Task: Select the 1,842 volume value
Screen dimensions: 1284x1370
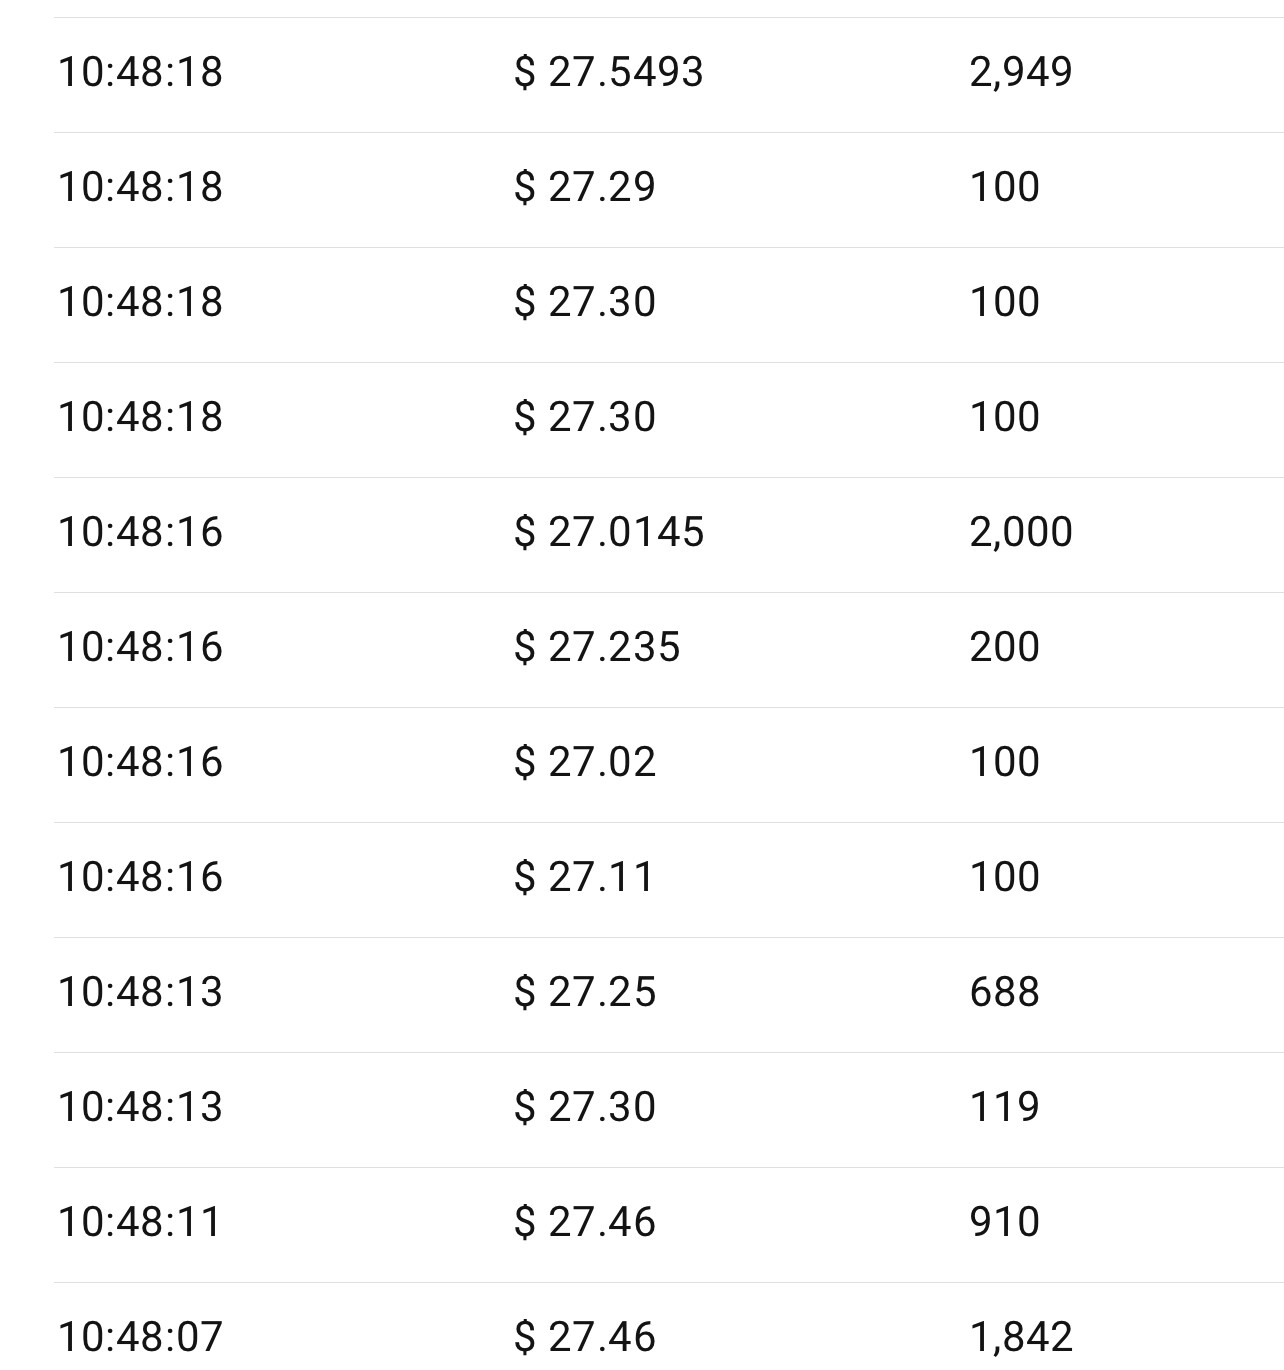Action: tap(1020, 1337)
